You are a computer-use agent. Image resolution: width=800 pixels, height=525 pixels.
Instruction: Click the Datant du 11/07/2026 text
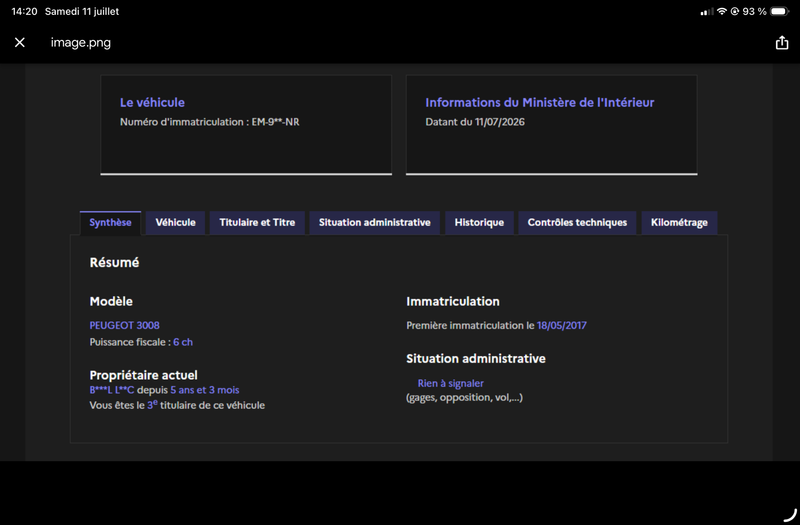[x=475, y=122]
